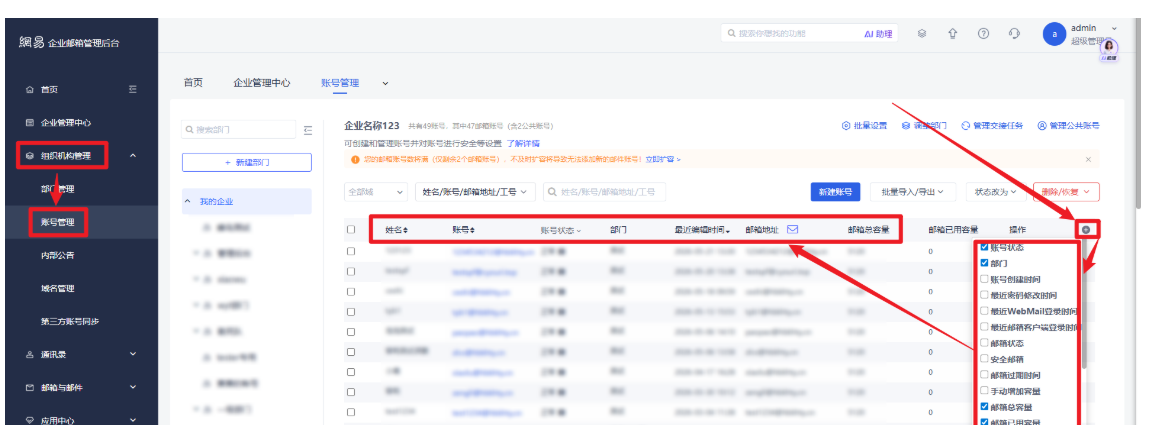Click the 管理交接任务 handover tasks button
Image resolution: width=1149 pixels, height=444 pixels.
point(992,126)
